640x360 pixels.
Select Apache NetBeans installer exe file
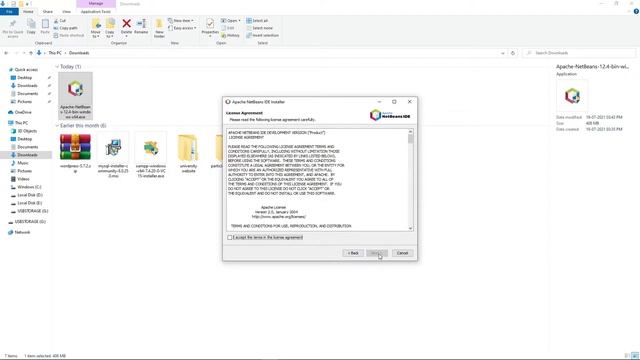tap(76, 96)
